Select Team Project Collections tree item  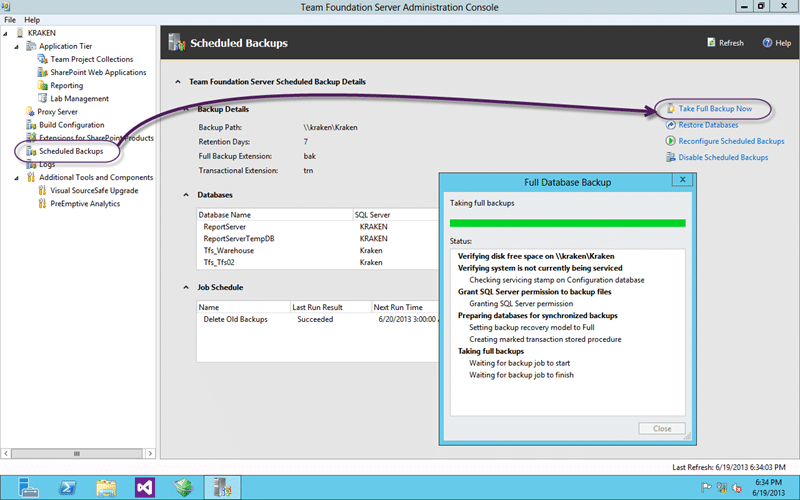click(91, 59)
